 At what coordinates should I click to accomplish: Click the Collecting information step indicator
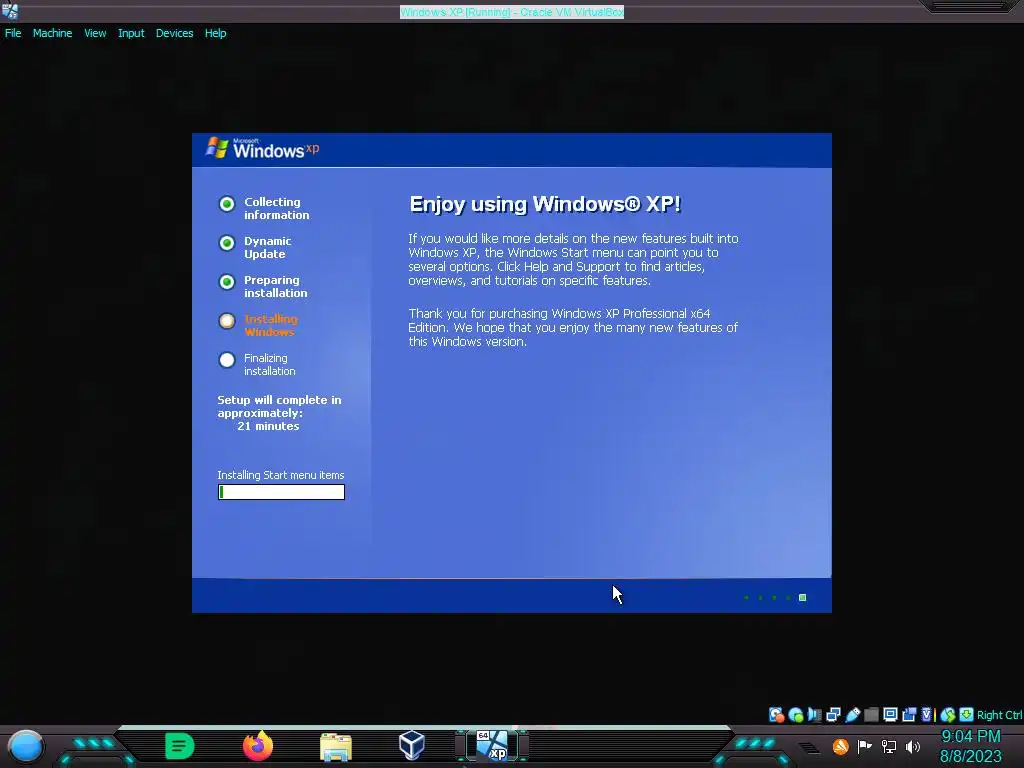tap(227, 204)
